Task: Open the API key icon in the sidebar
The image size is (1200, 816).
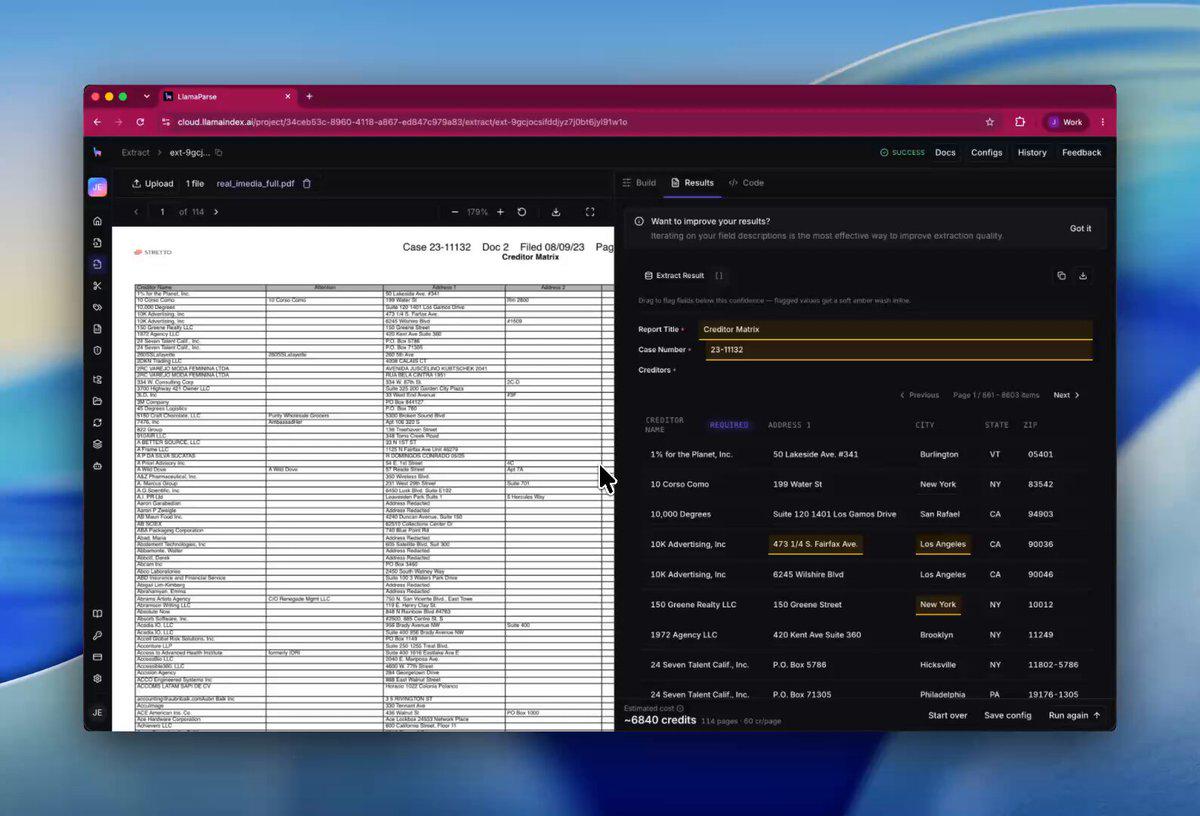Action: 97,635
